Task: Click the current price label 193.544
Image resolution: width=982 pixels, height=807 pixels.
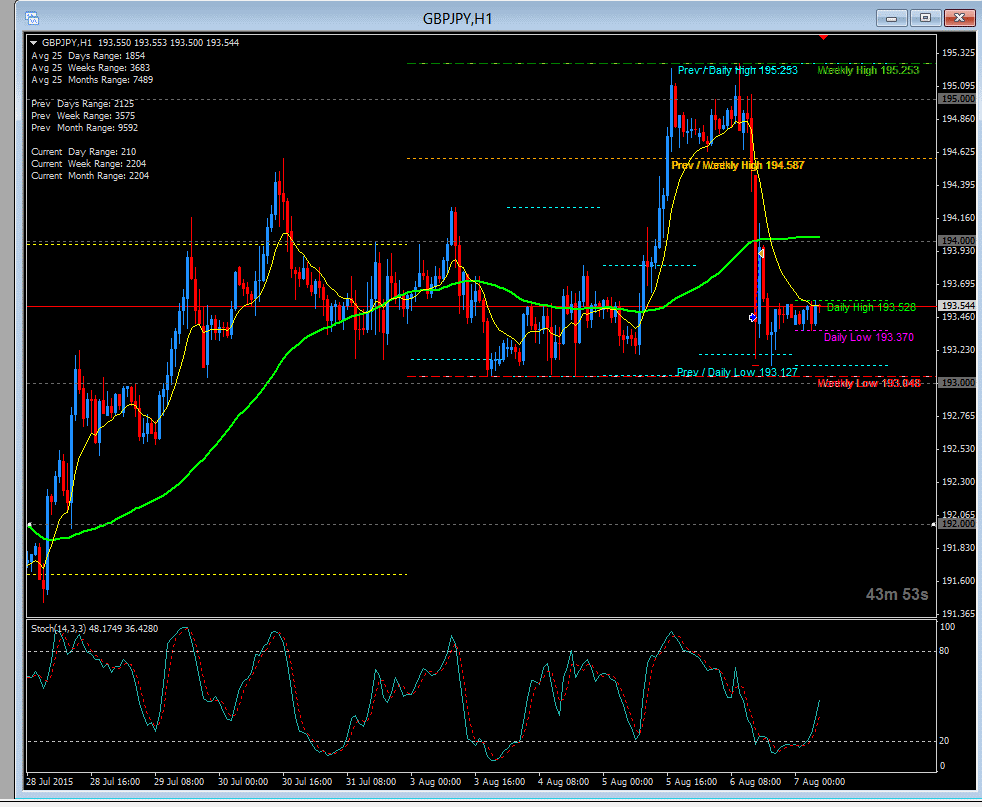Action: tap(957, 306)
